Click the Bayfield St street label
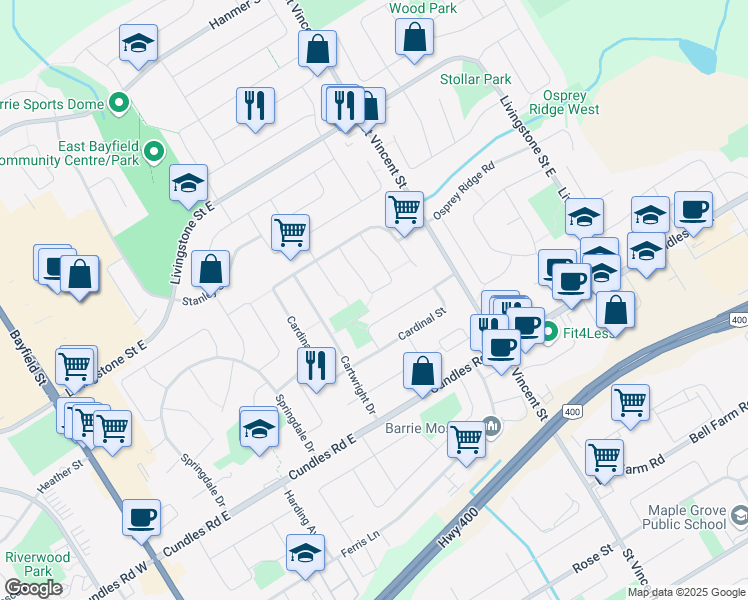Screen dimensions: 748x600 [28, 357]
